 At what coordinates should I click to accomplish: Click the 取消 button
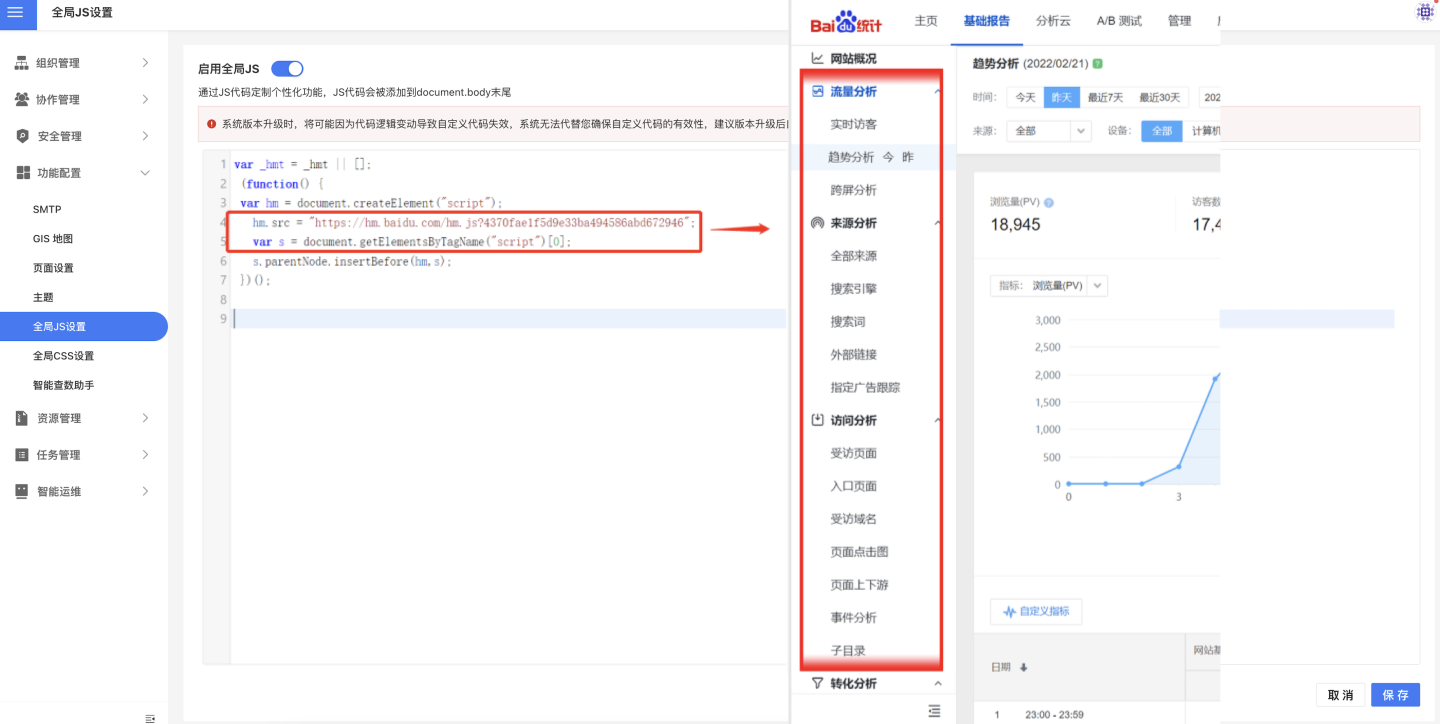pyautogui.click(x=1340, y=695)
